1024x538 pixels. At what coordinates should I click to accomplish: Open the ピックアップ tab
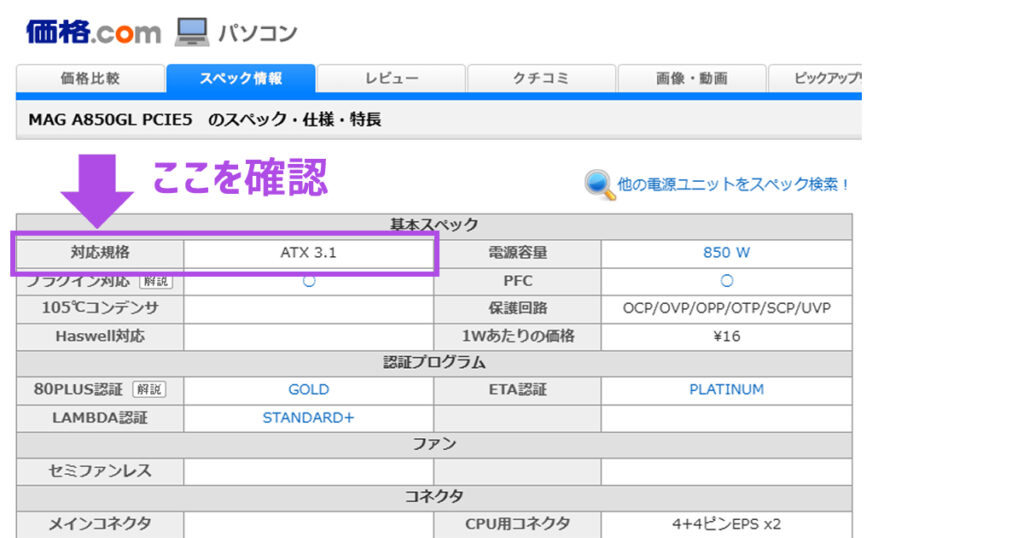tap(815, 78)
